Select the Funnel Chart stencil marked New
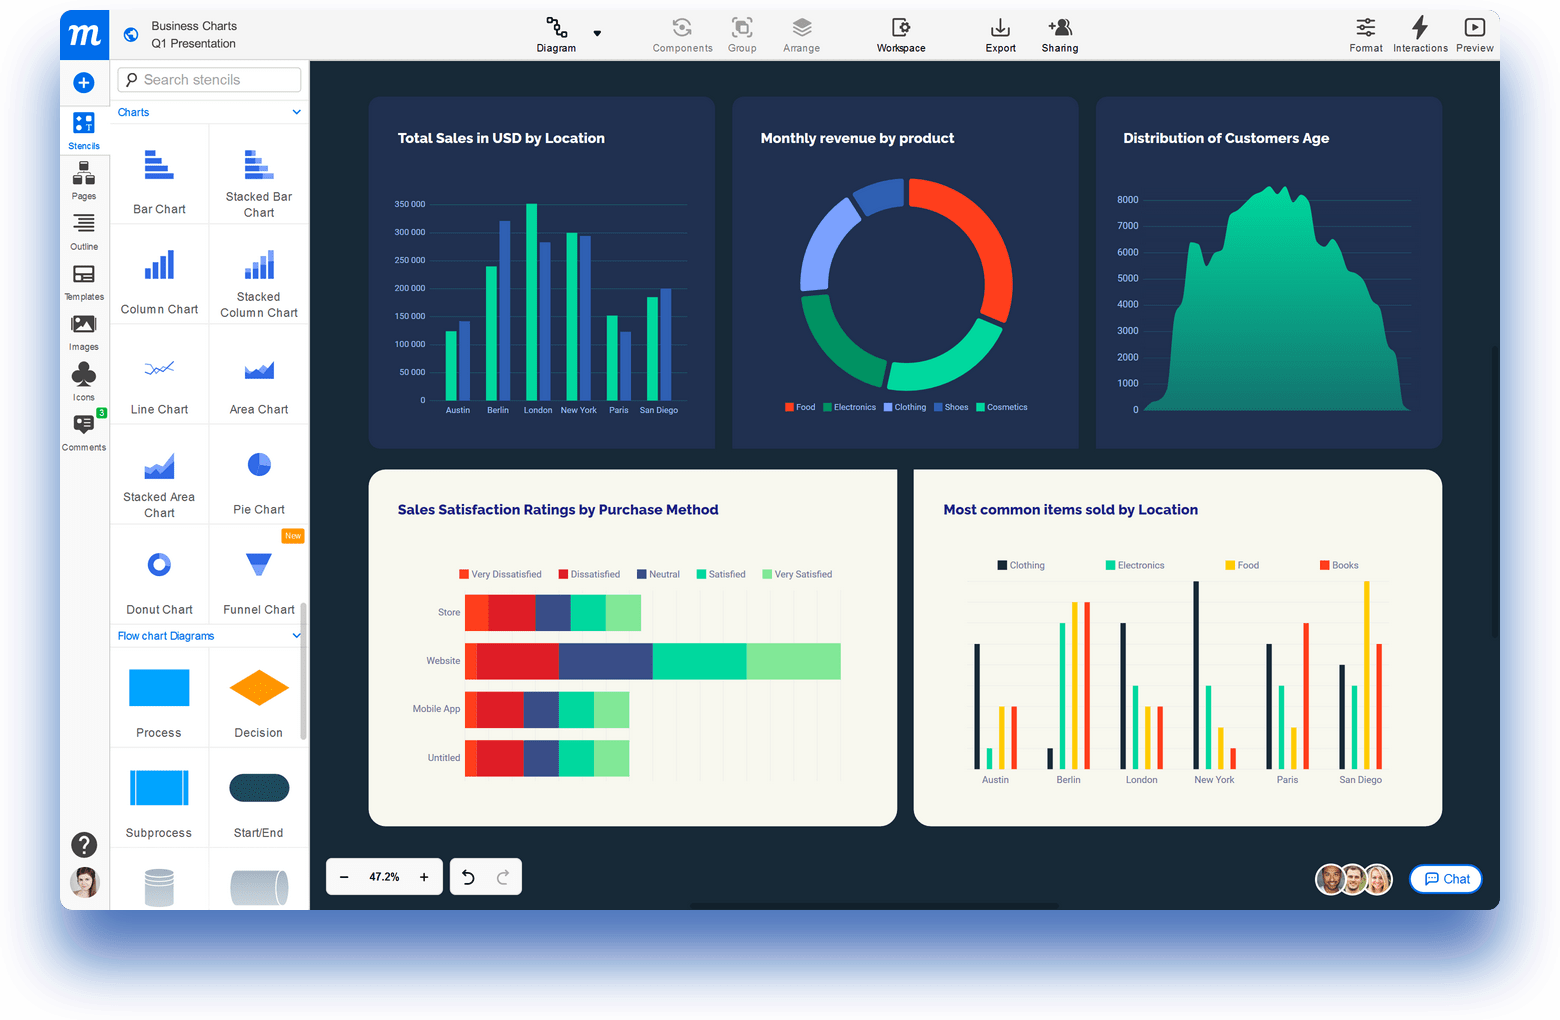The height and width of the screenshot is (1020, 1560). point(258,575)
